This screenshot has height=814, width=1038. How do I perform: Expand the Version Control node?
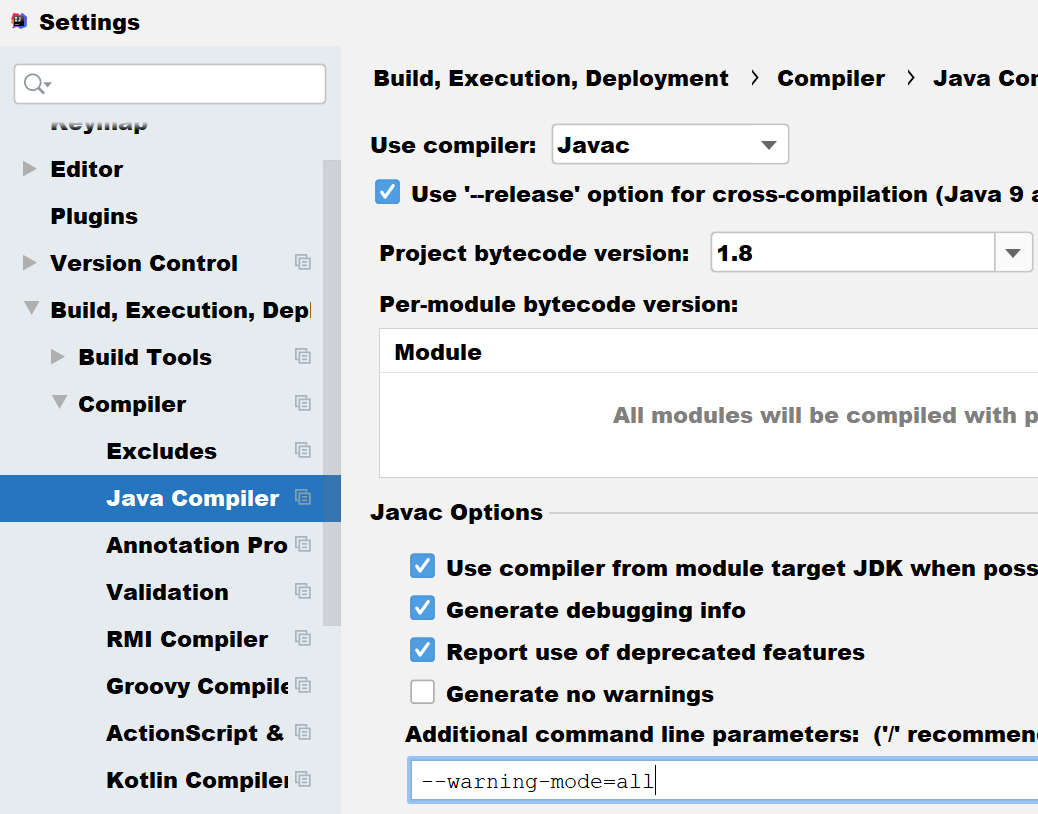29,263
